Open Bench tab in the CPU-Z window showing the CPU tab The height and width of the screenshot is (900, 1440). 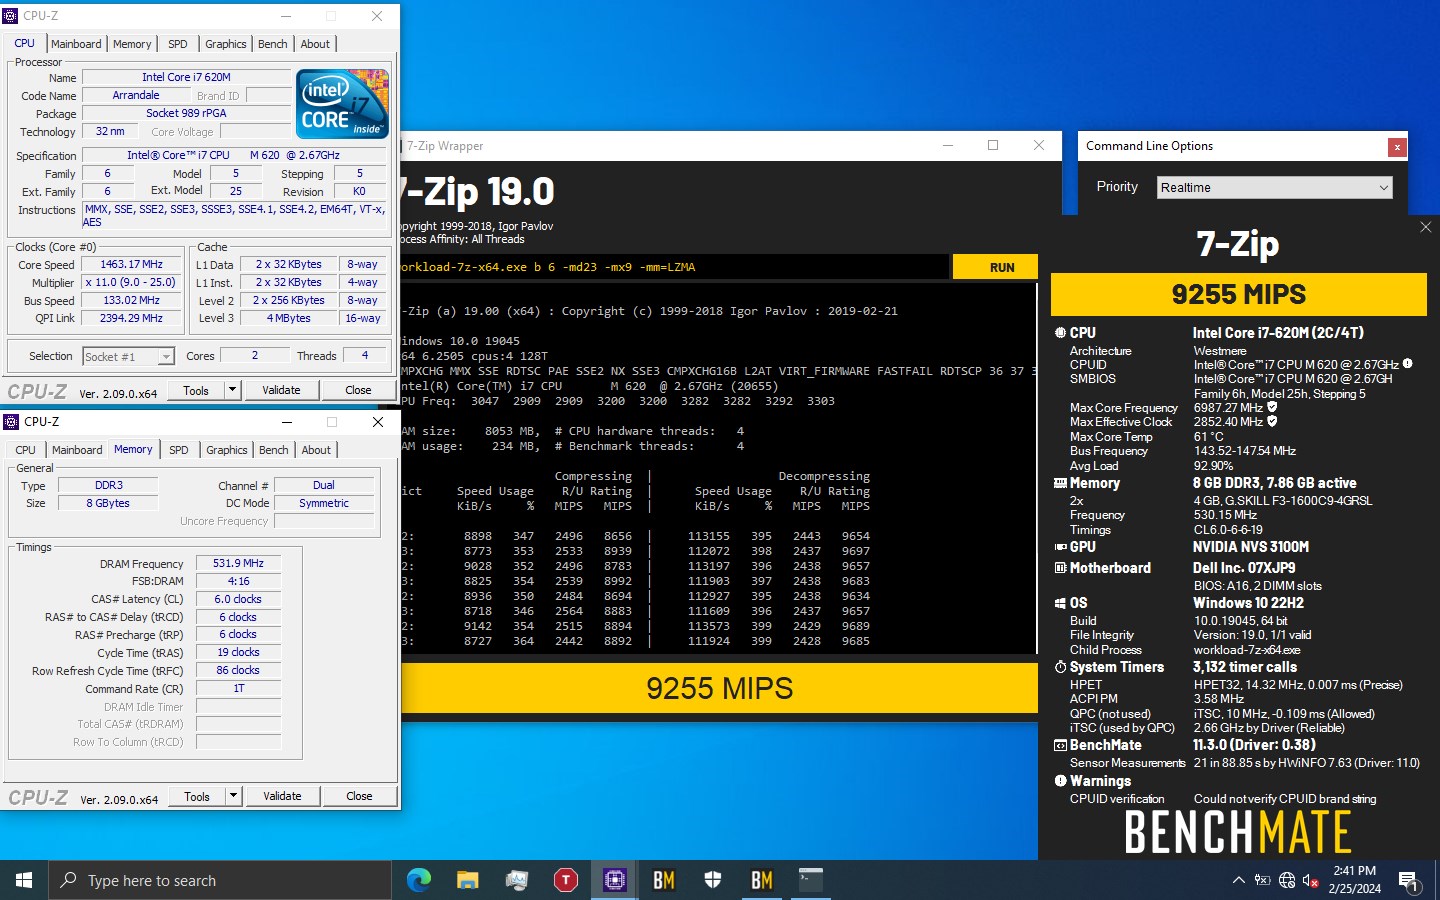tap(272, 44)
